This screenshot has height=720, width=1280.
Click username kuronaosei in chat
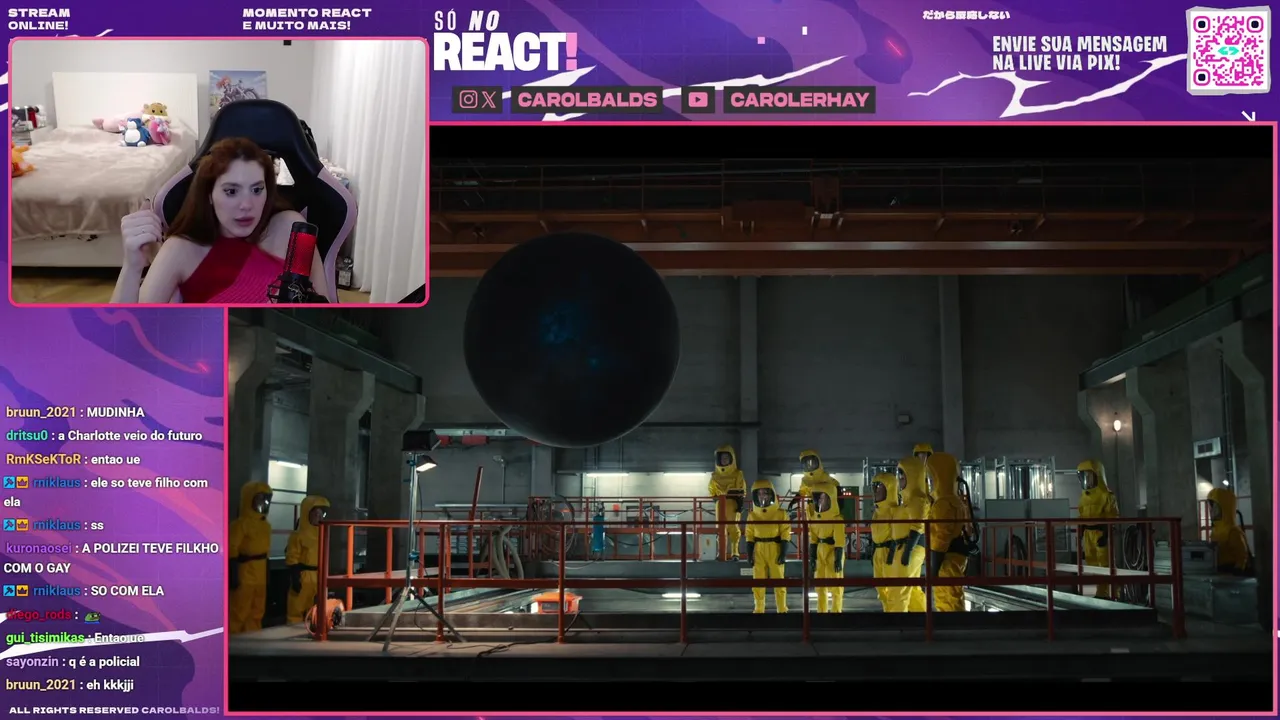point(39,548)
